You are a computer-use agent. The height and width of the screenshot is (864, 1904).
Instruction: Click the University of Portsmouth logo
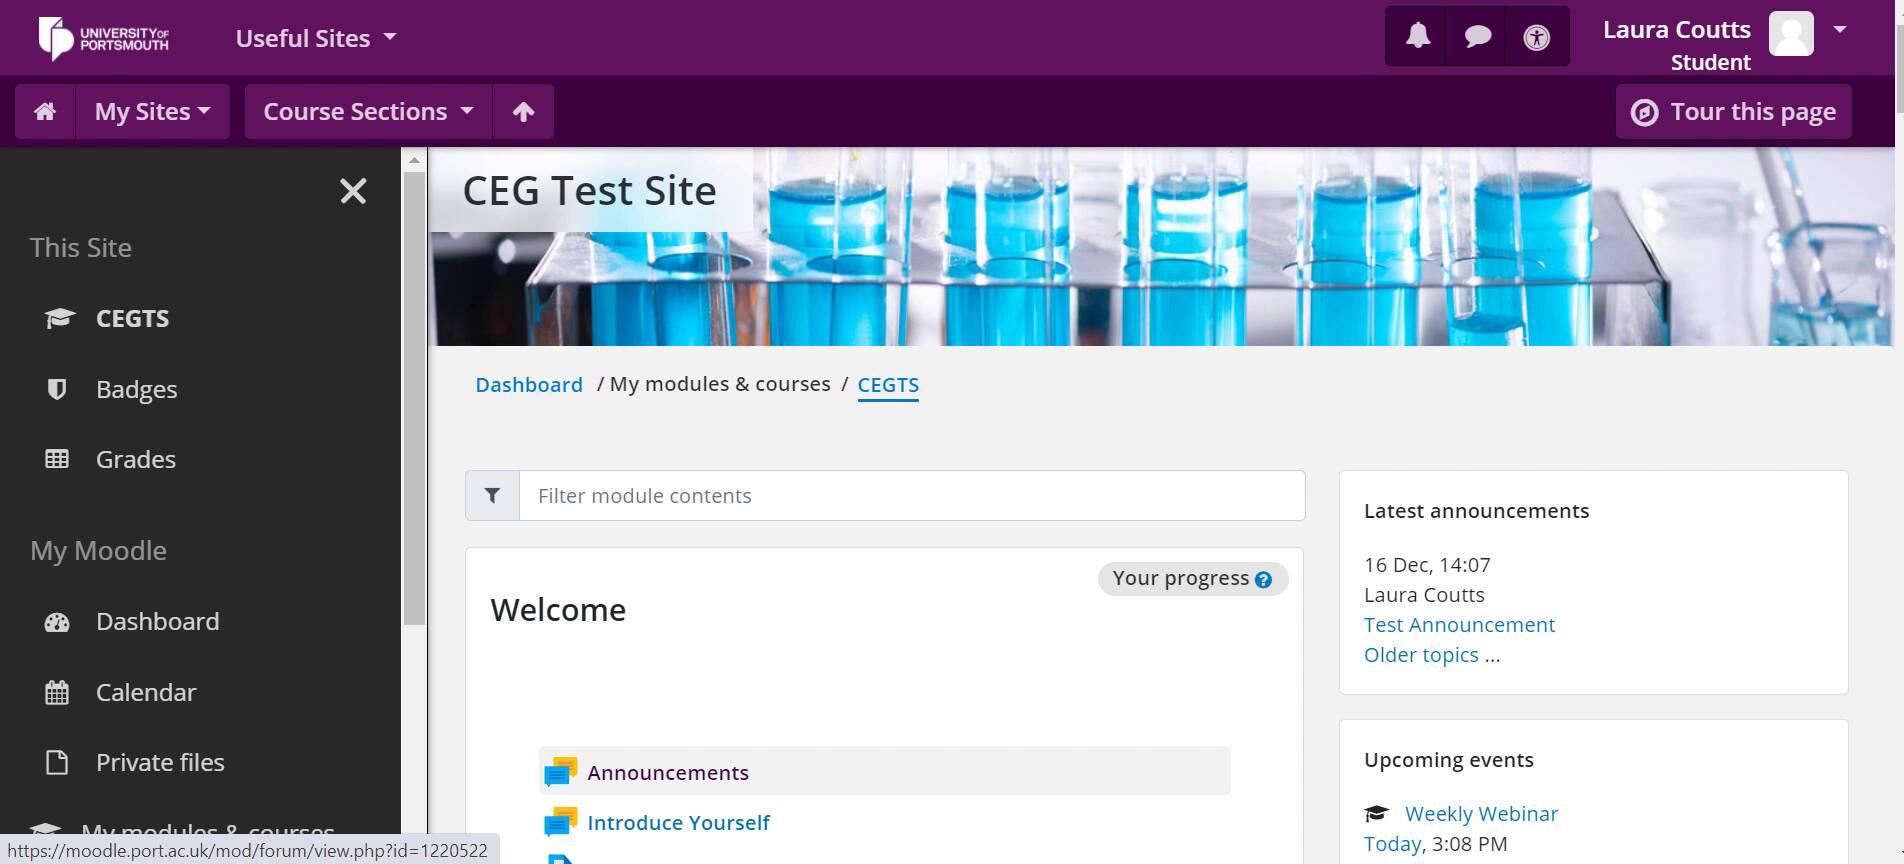click(103, 38)
